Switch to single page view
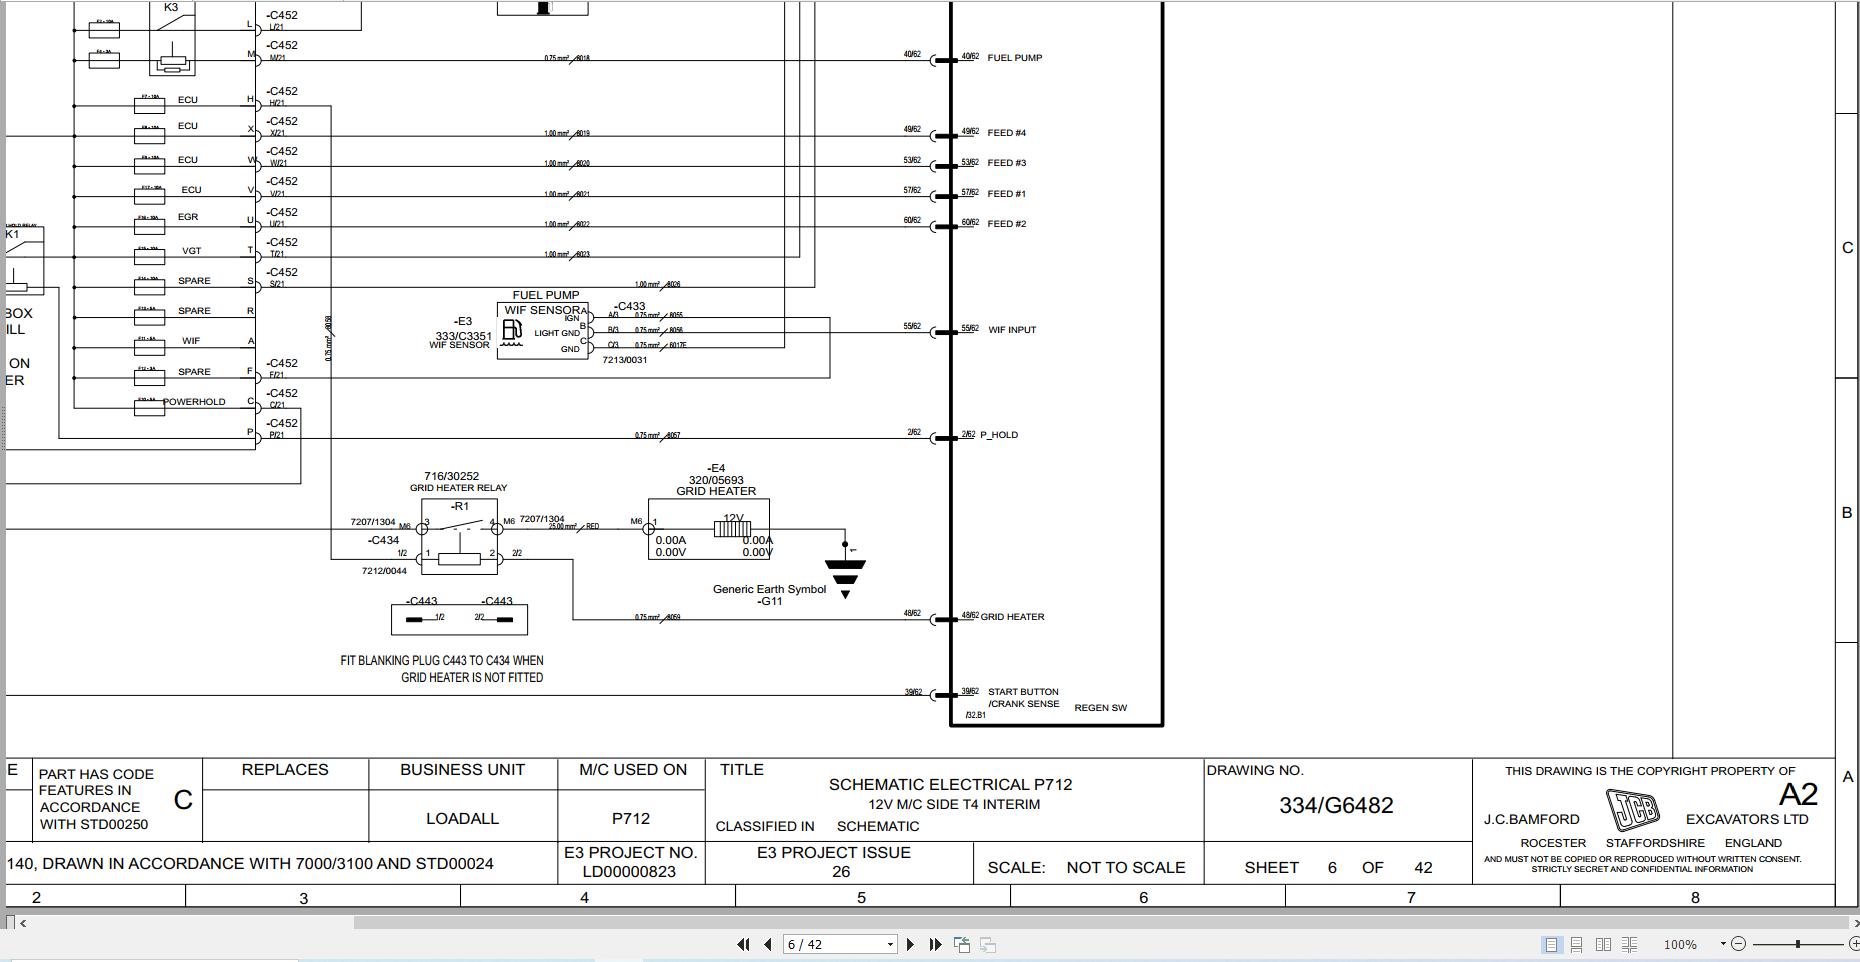Screen dimensions: 1860x962 pyautogui.click(x=1551, y=944)
